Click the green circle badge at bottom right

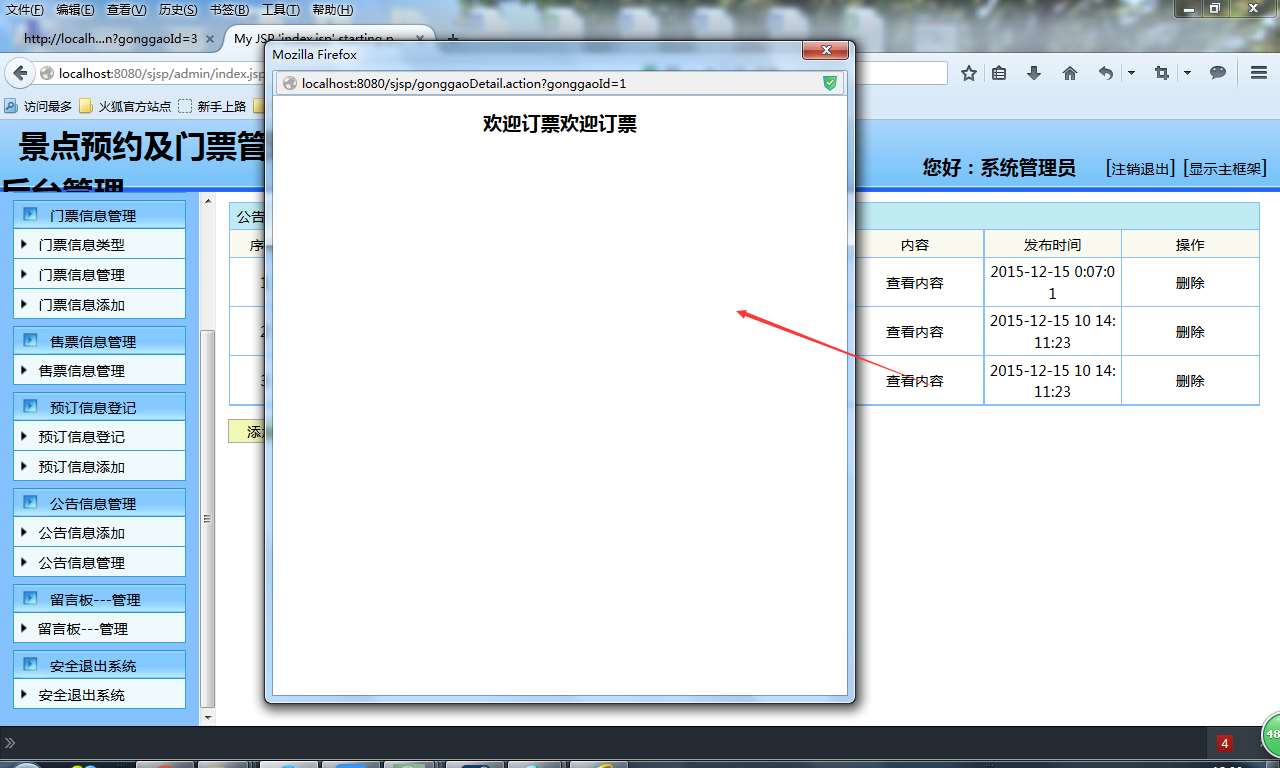click(x=1271, y=735)
